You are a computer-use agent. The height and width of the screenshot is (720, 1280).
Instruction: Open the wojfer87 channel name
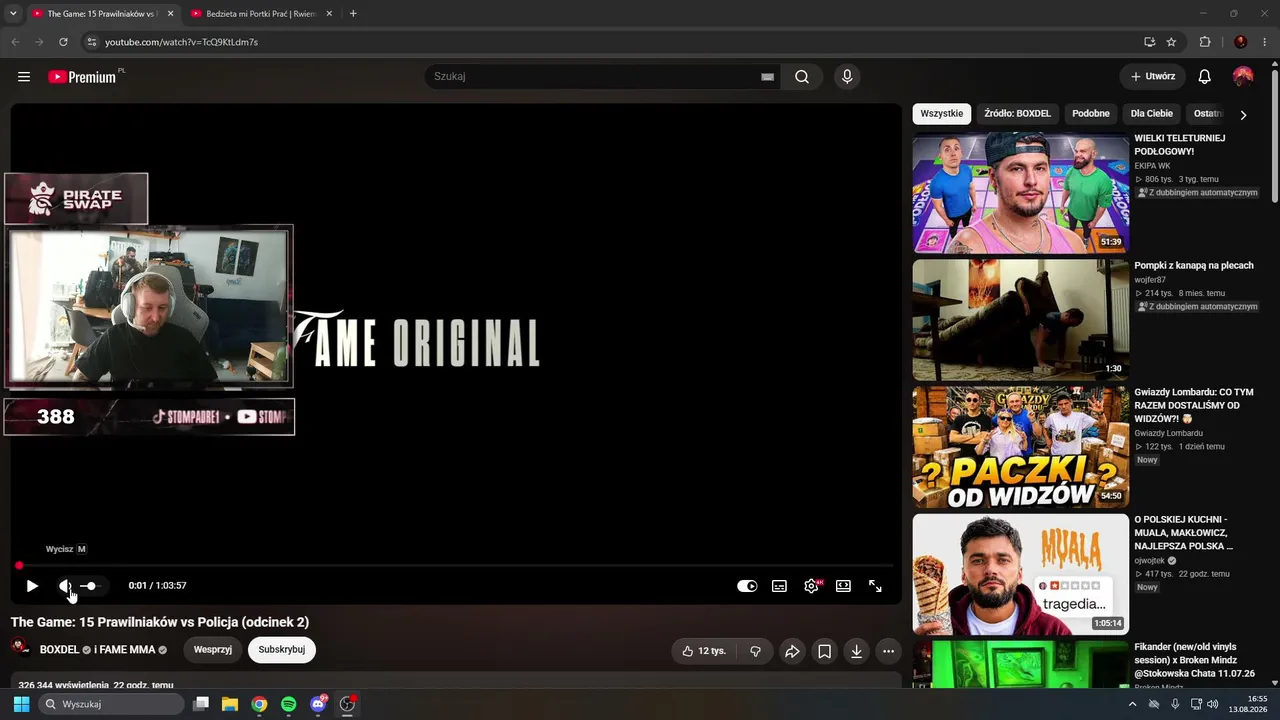(x=1150, y=280)
